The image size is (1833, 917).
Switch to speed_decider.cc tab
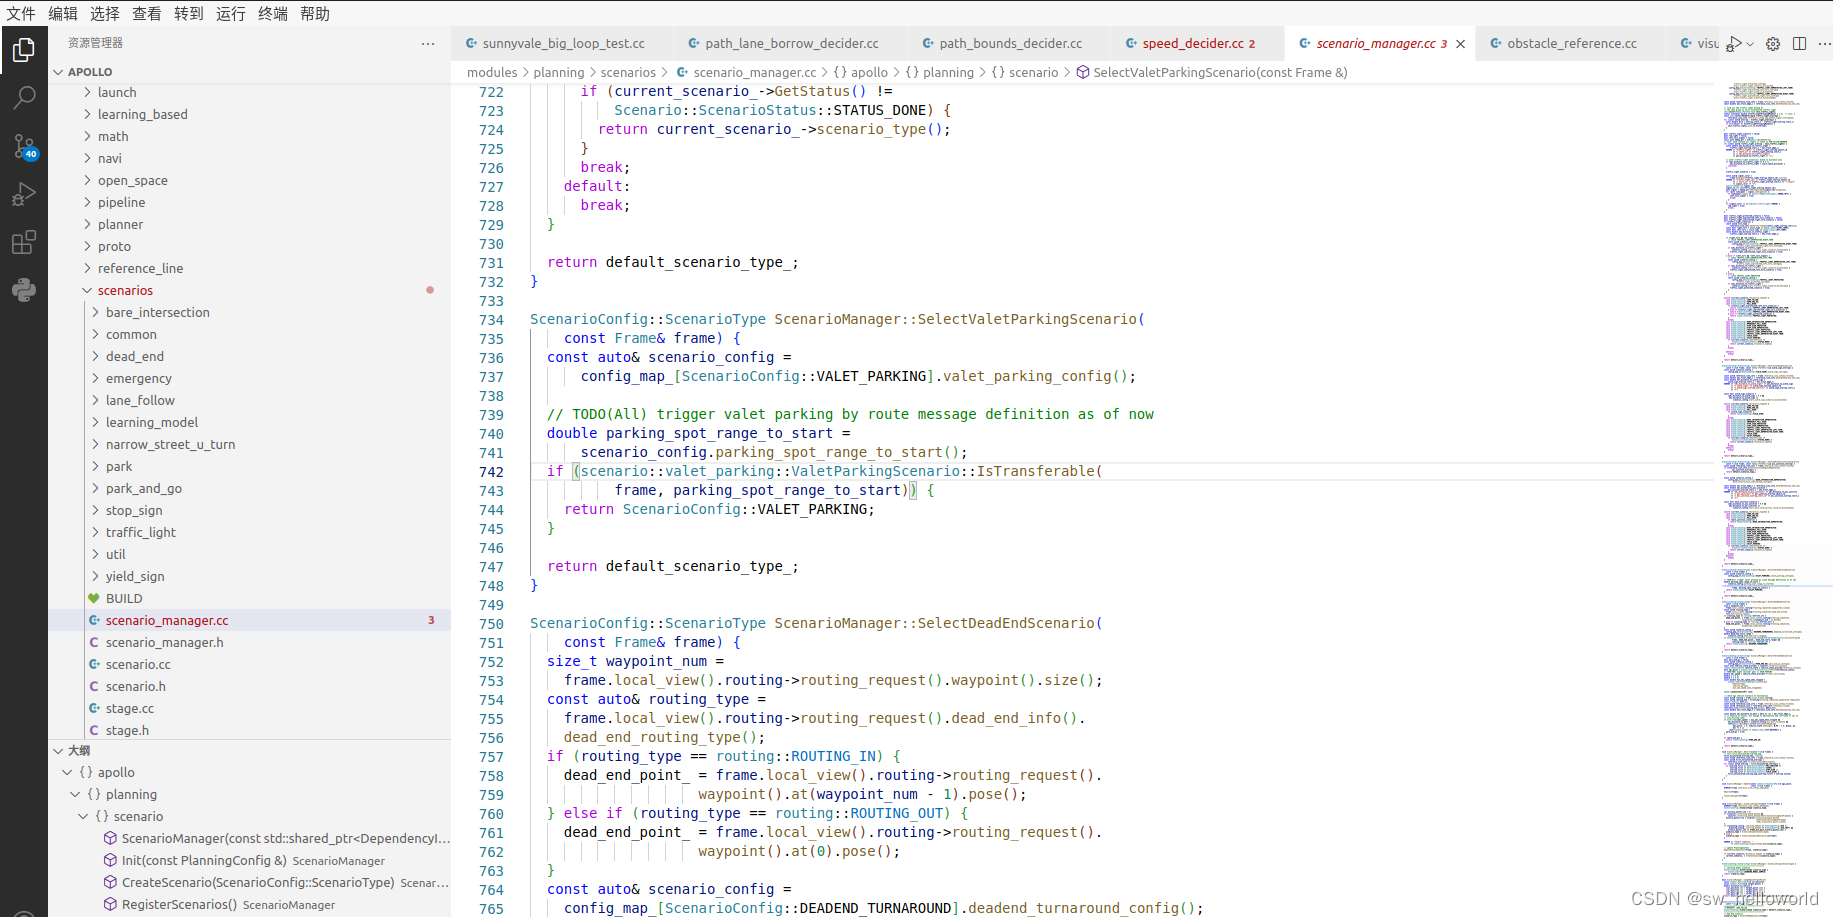click(x=1192, y=43)
